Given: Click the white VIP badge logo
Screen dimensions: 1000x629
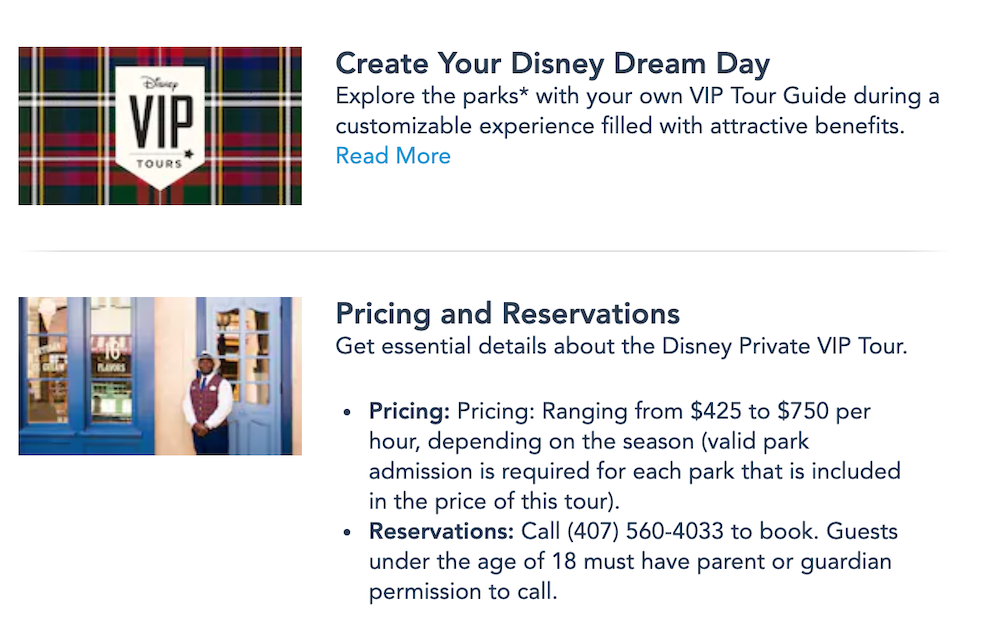Looking at the screenshot, I should [x=160, y=125].
